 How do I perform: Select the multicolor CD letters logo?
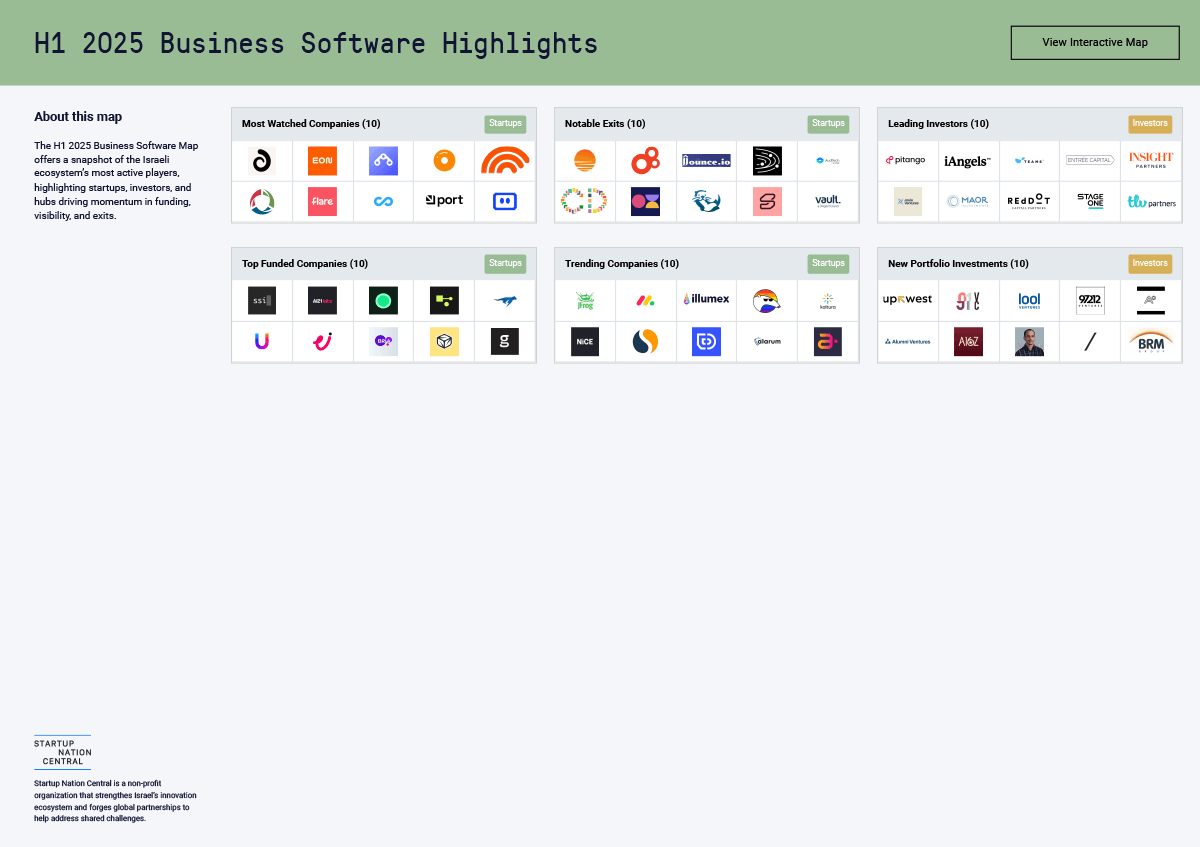click(x=585, y=201)
